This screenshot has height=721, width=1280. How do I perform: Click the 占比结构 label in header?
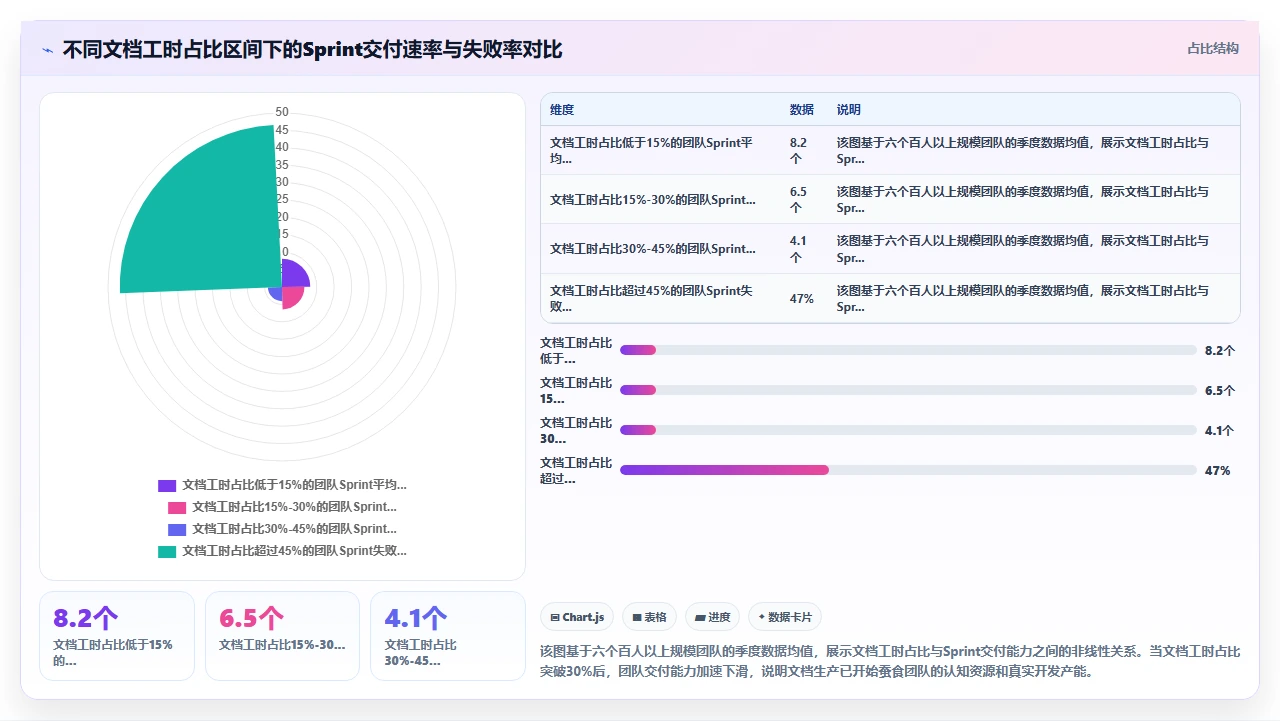(1213, 48)
